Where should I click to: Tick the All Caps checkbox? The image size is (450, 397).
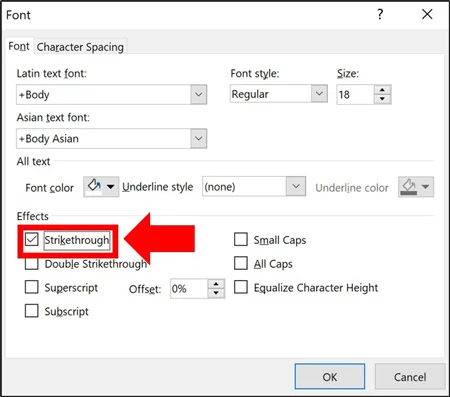pyautogui.click(x=241, y=263)
